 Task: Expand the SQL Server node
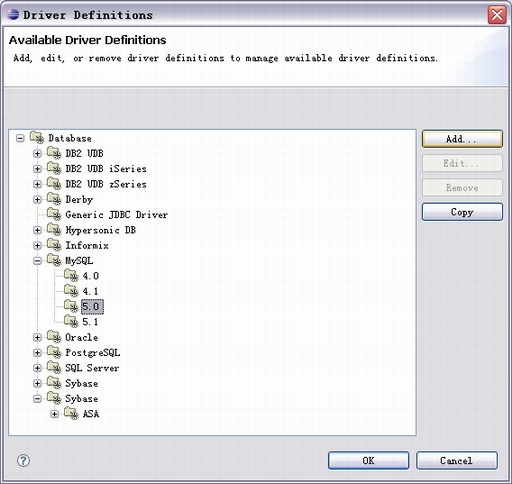[x=37, y=368]
